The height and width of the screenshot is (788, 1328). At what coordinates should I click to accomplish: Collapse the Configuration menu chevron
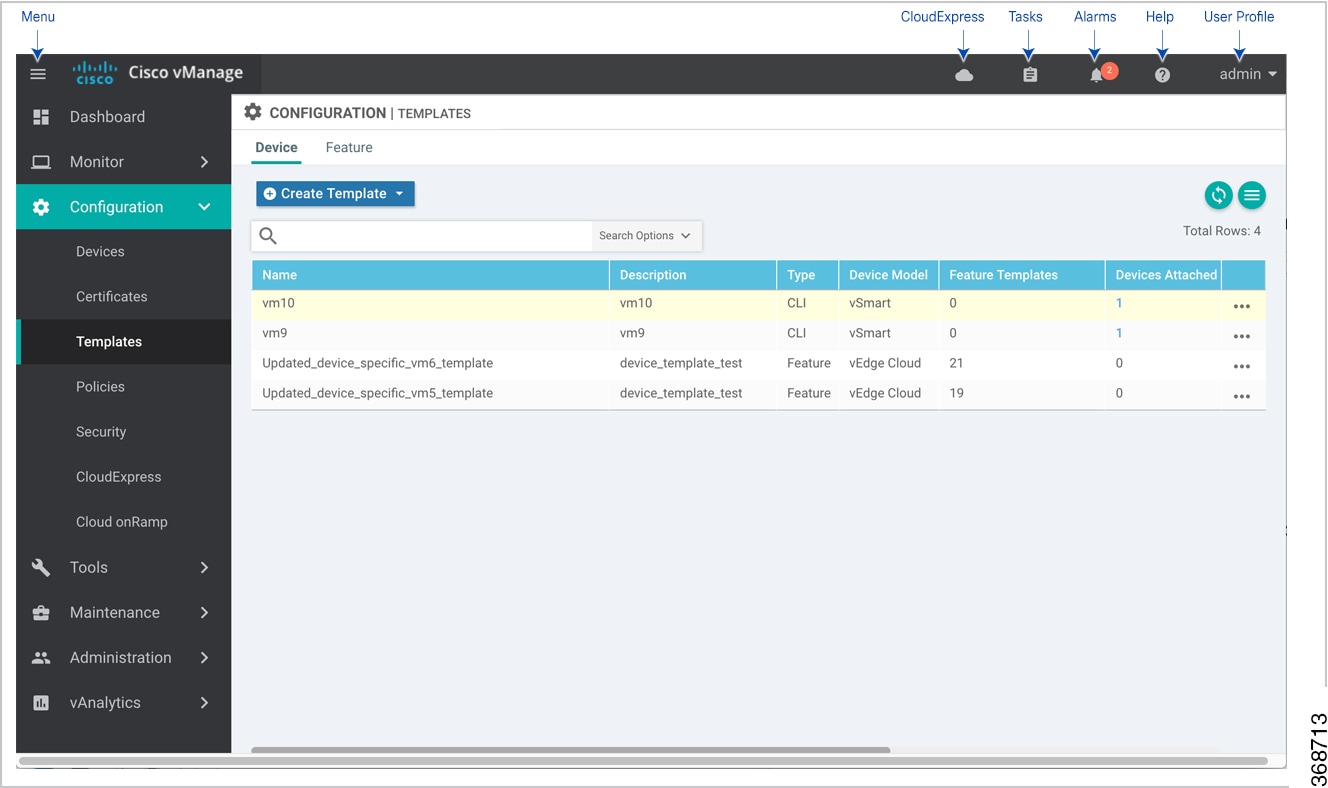204,207
